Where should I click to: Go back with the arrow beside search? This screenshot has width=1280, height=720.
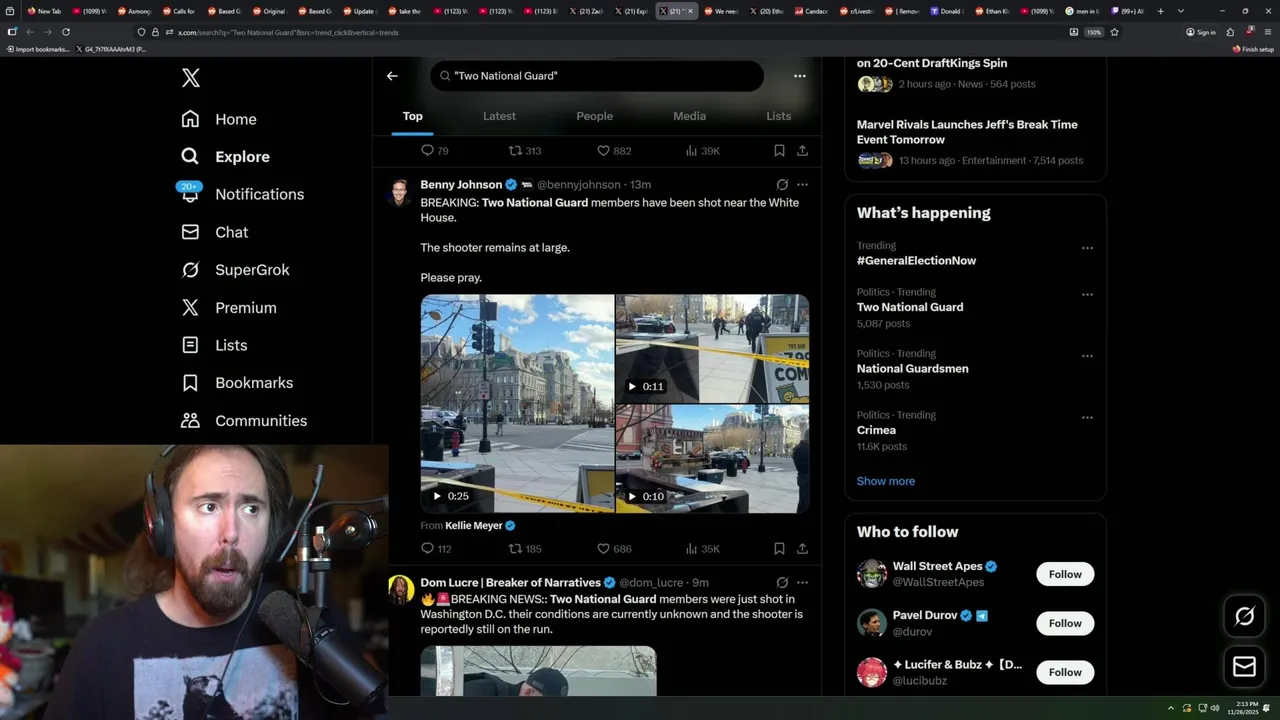[392, 76]
